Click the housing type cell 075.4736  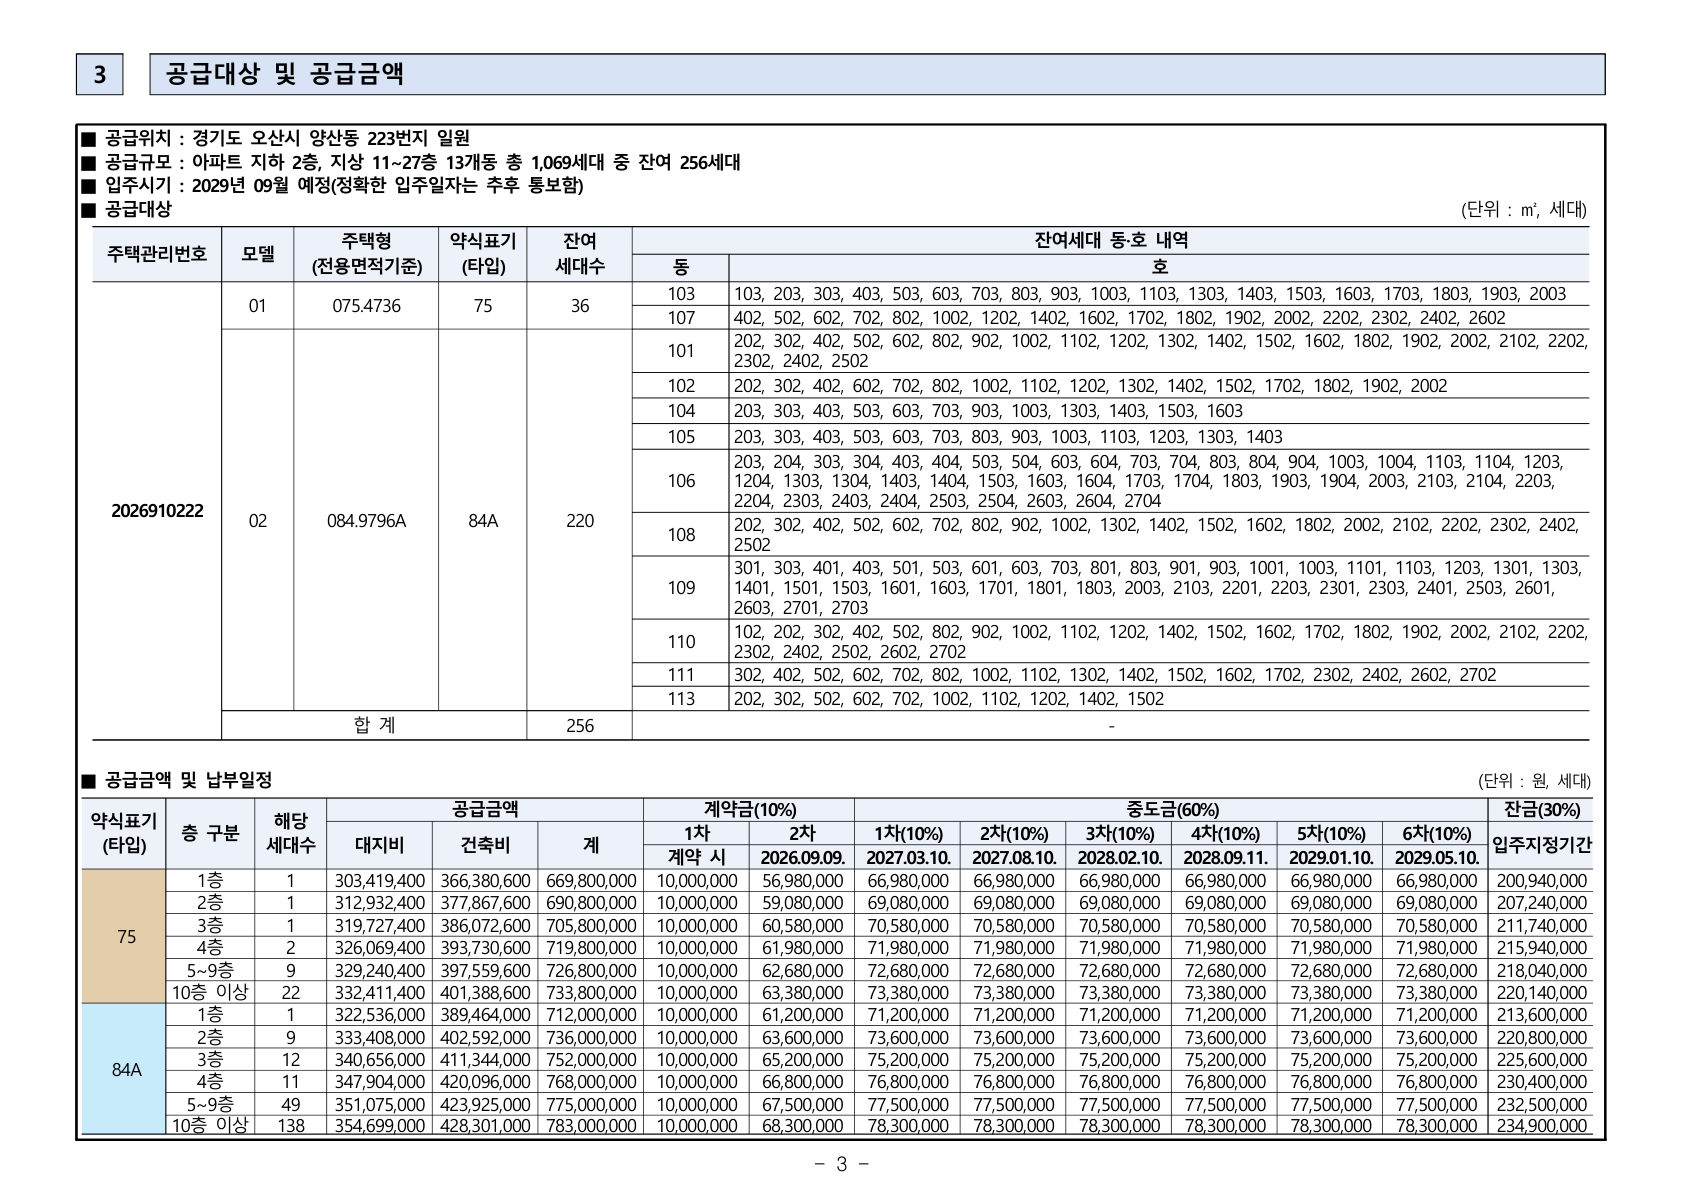tap(366, 306)
